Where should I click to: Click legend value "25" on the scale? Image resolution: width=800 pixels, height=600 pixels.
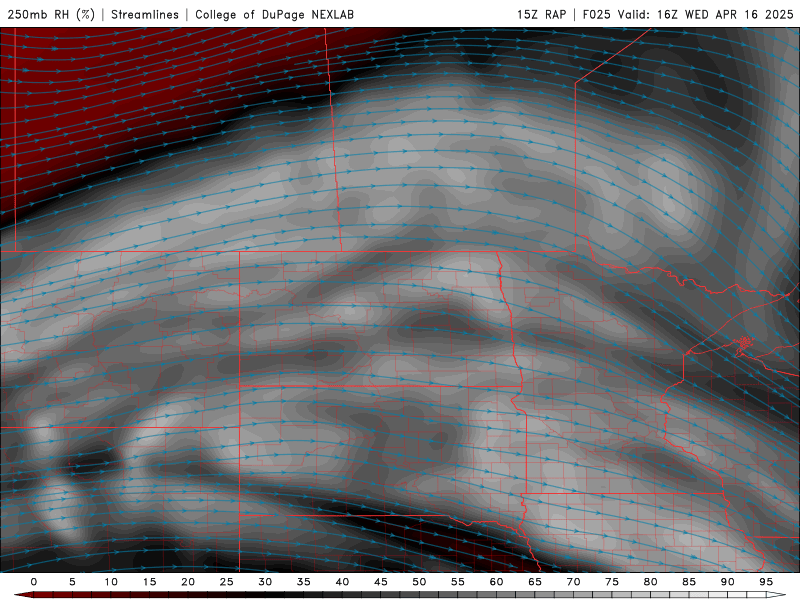coord(227,582)
